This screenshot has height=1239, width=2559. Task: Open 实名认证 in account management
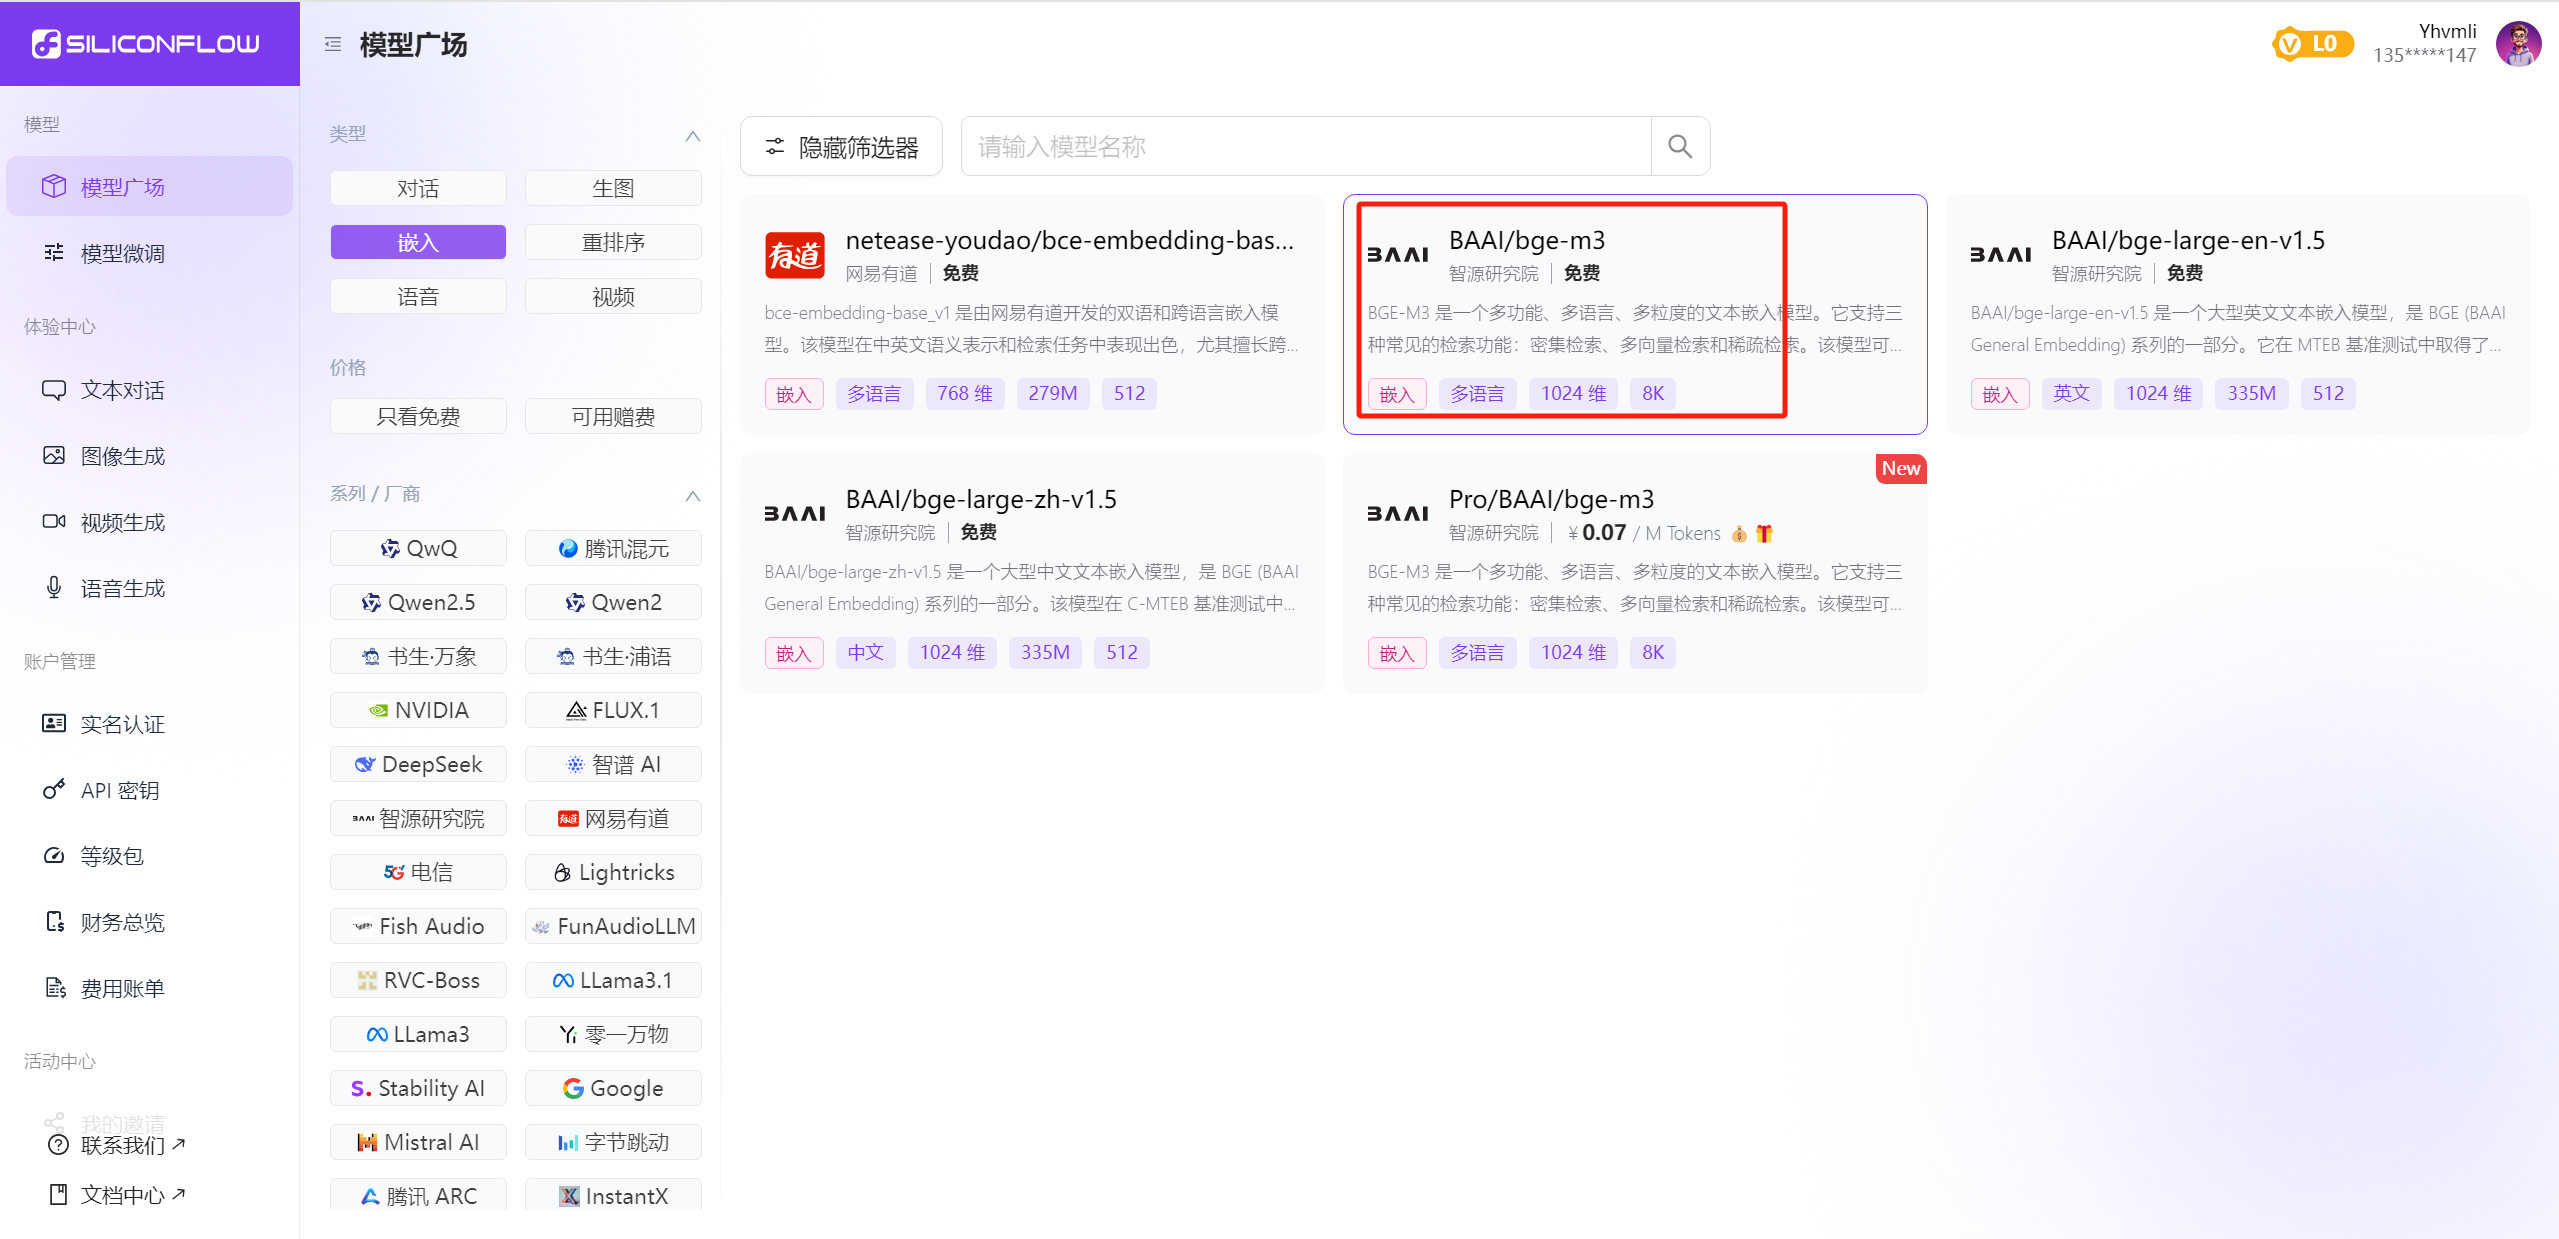point(122,724)
